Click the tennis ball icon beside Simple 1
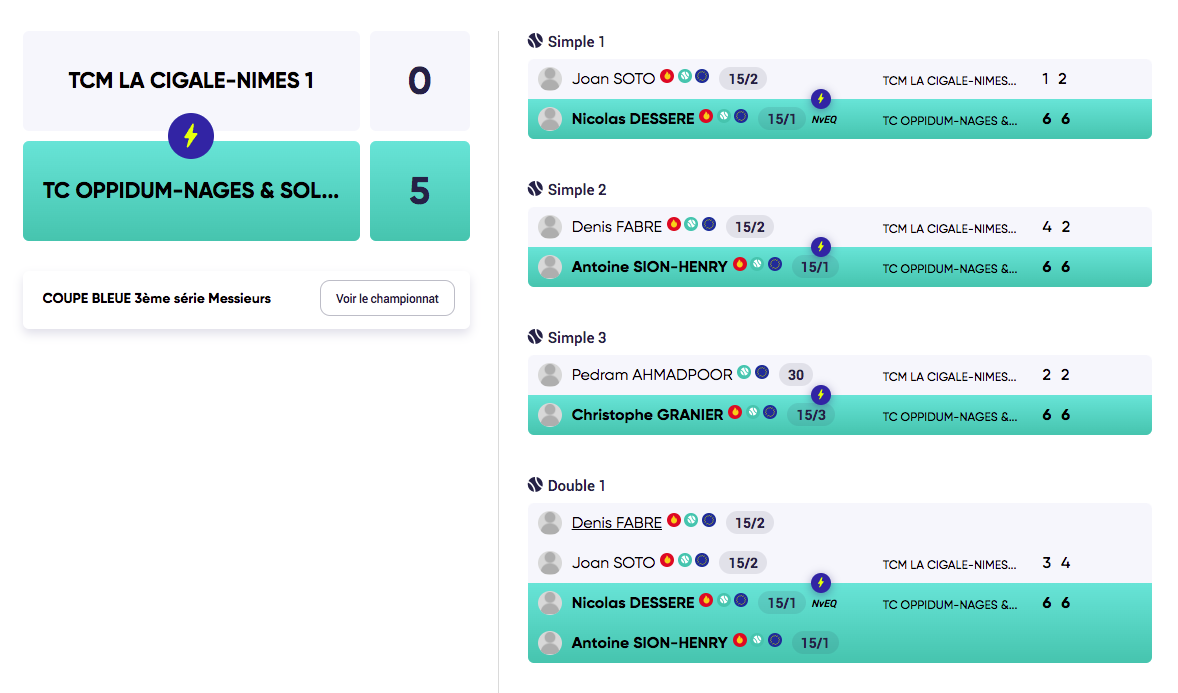This screenshot has height=693, width=1178. [x=535, y=41]
